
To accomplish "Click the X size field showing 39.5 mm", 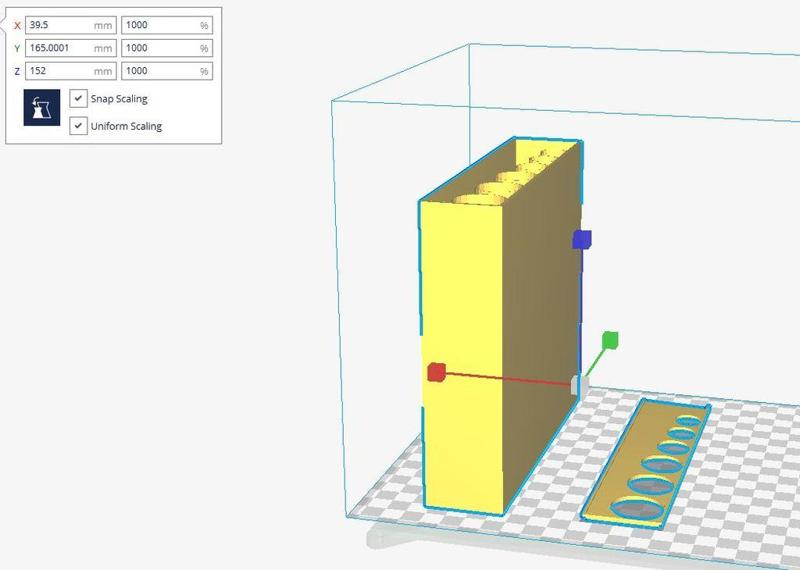I will (71, 25).
